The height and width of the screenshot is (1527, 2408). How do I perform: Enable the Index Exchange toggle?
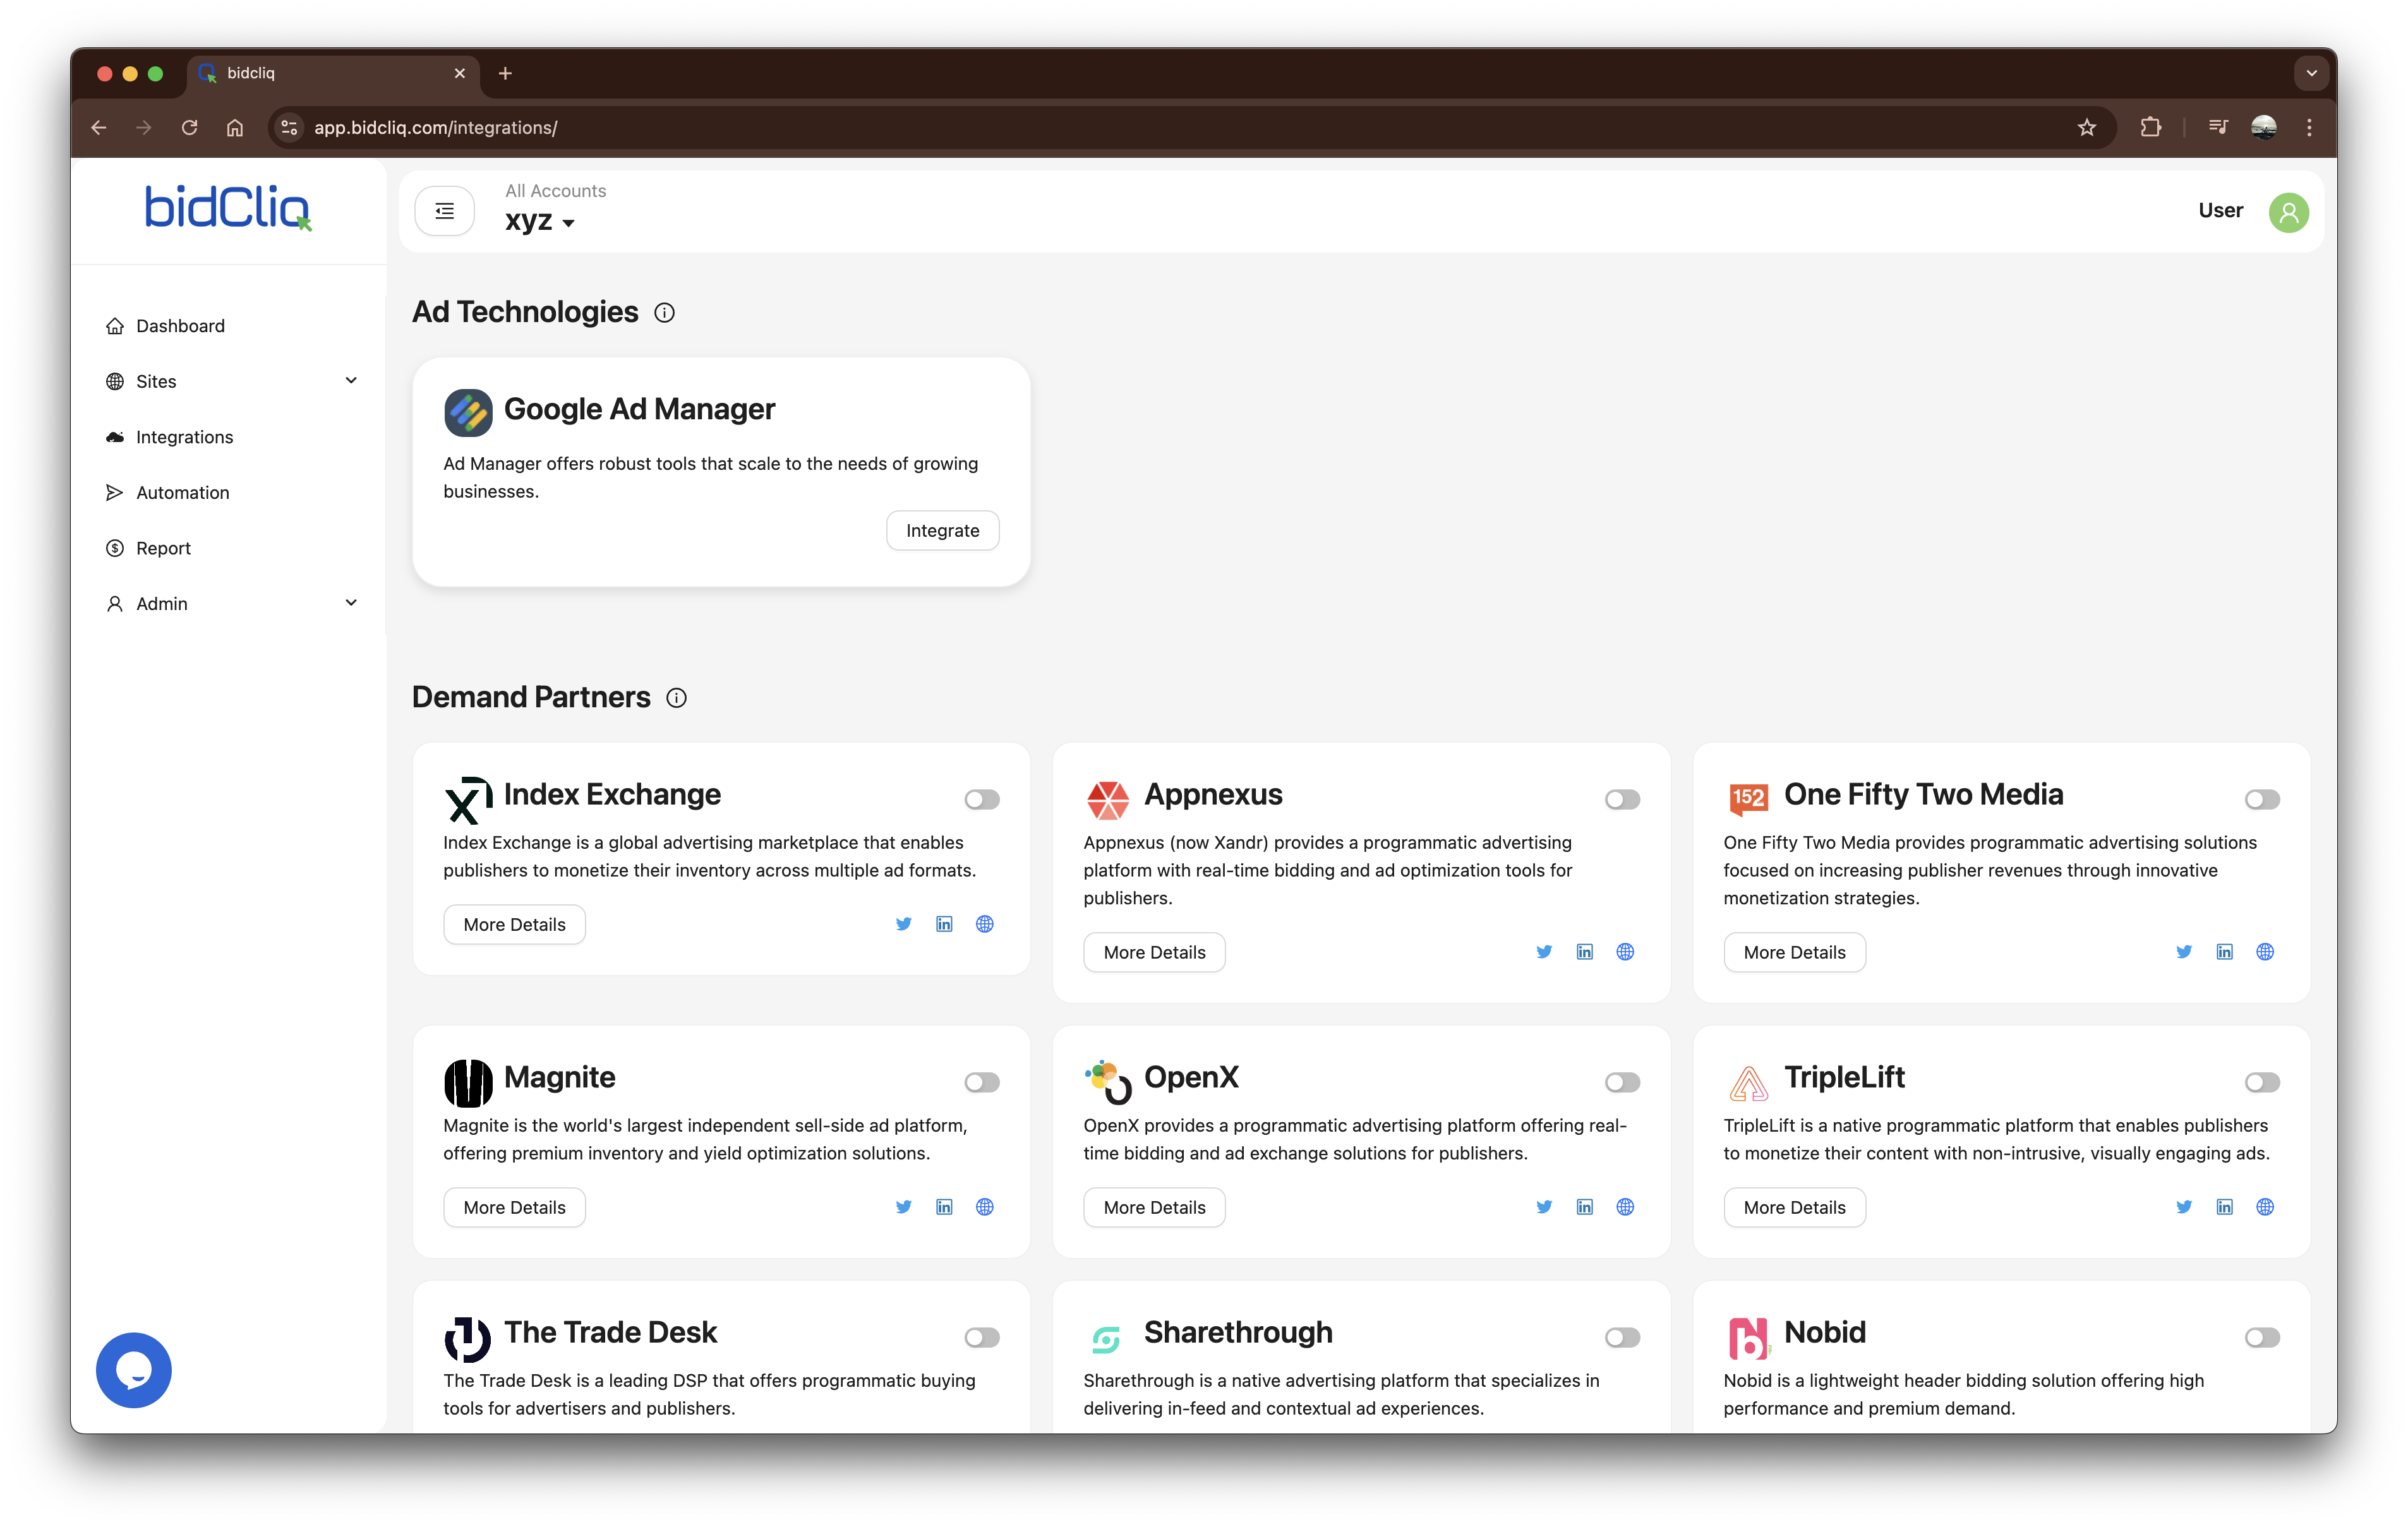[982, 800]
